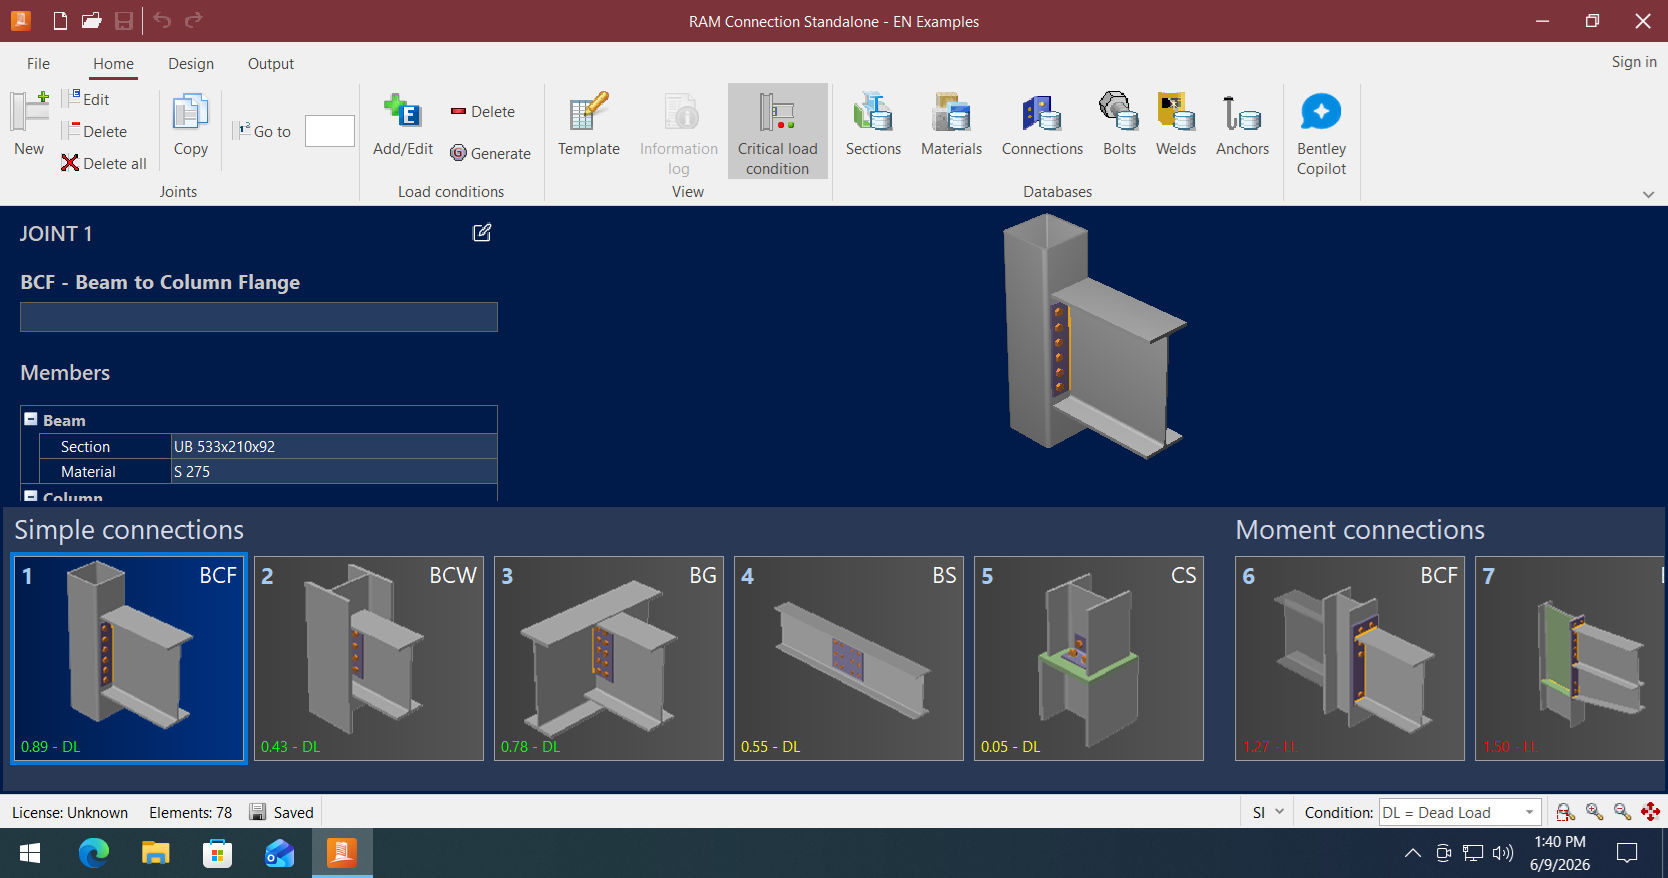The width and height of the screenshot is (1668, 878).
Task: Collapse the Column members group
Action: (31, 496)
